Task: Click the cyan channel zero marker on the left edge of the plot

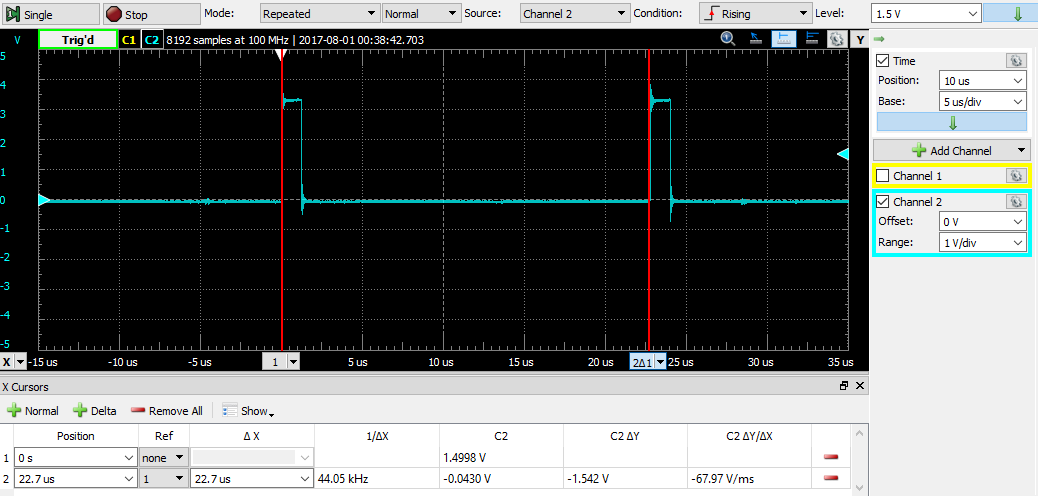Action: [44, 200]
